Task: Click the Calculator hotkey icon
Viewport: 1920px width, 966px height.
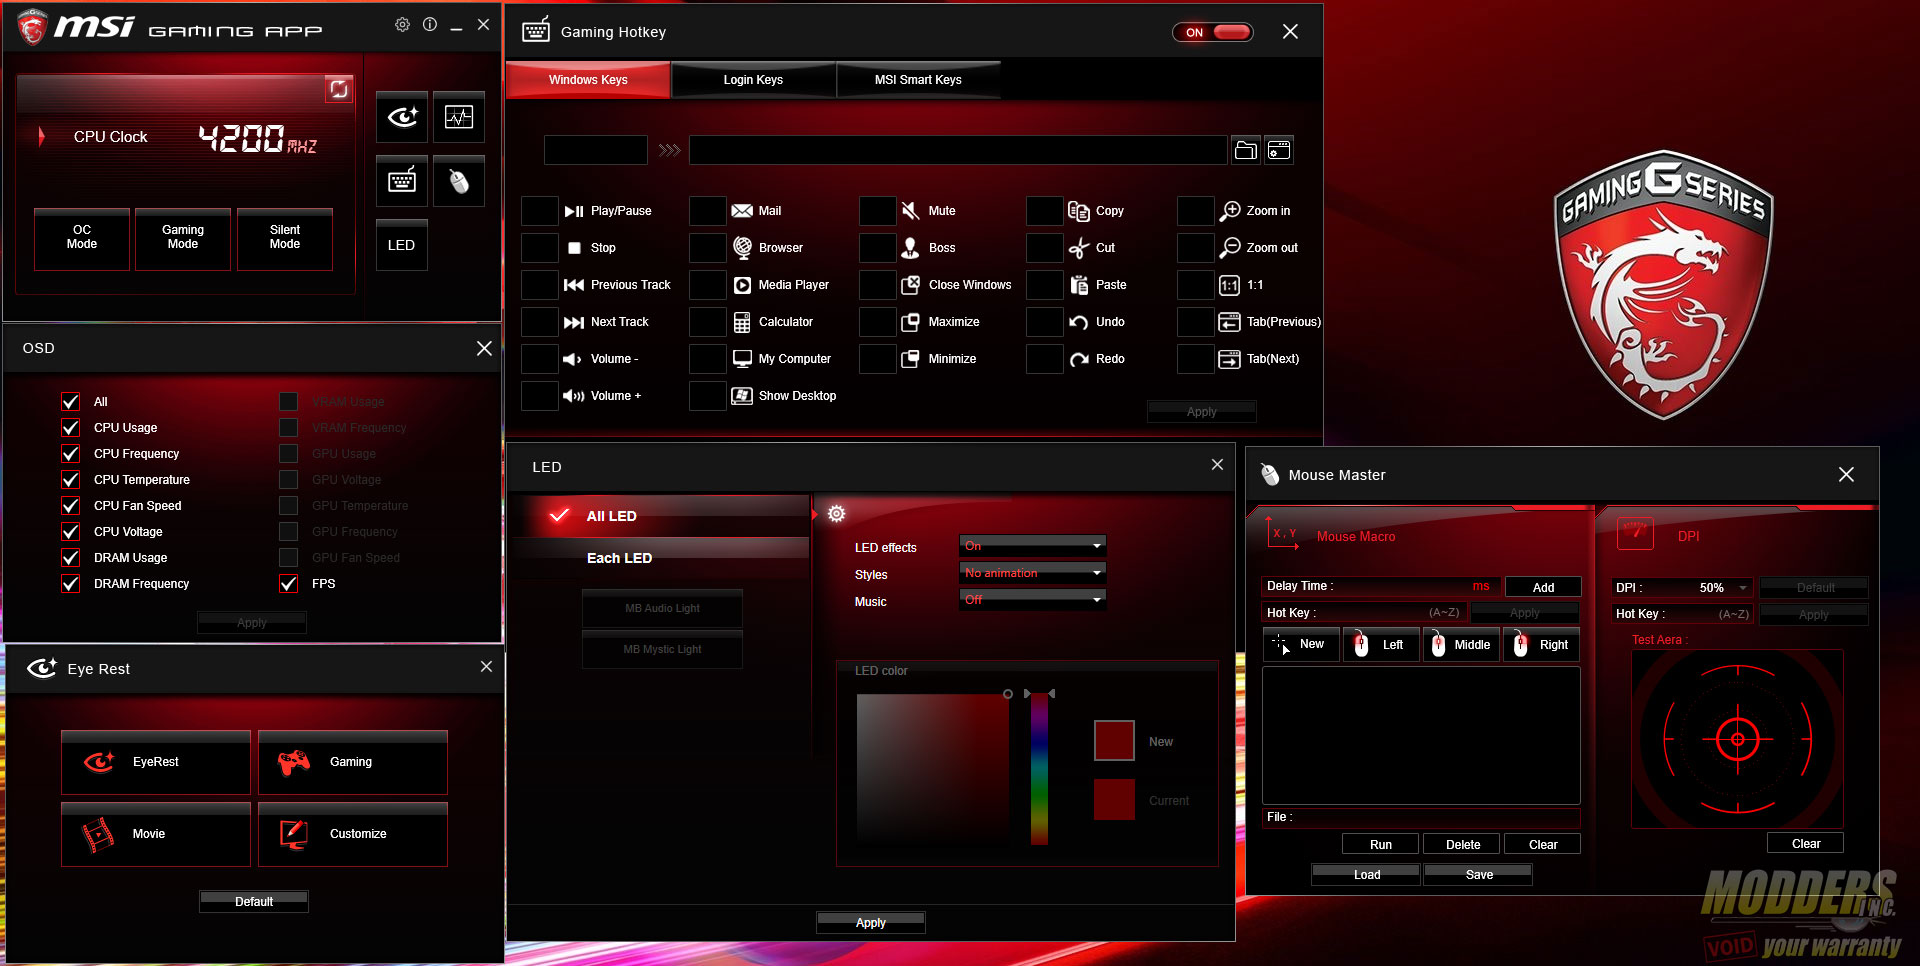Action: pos(742,322)
